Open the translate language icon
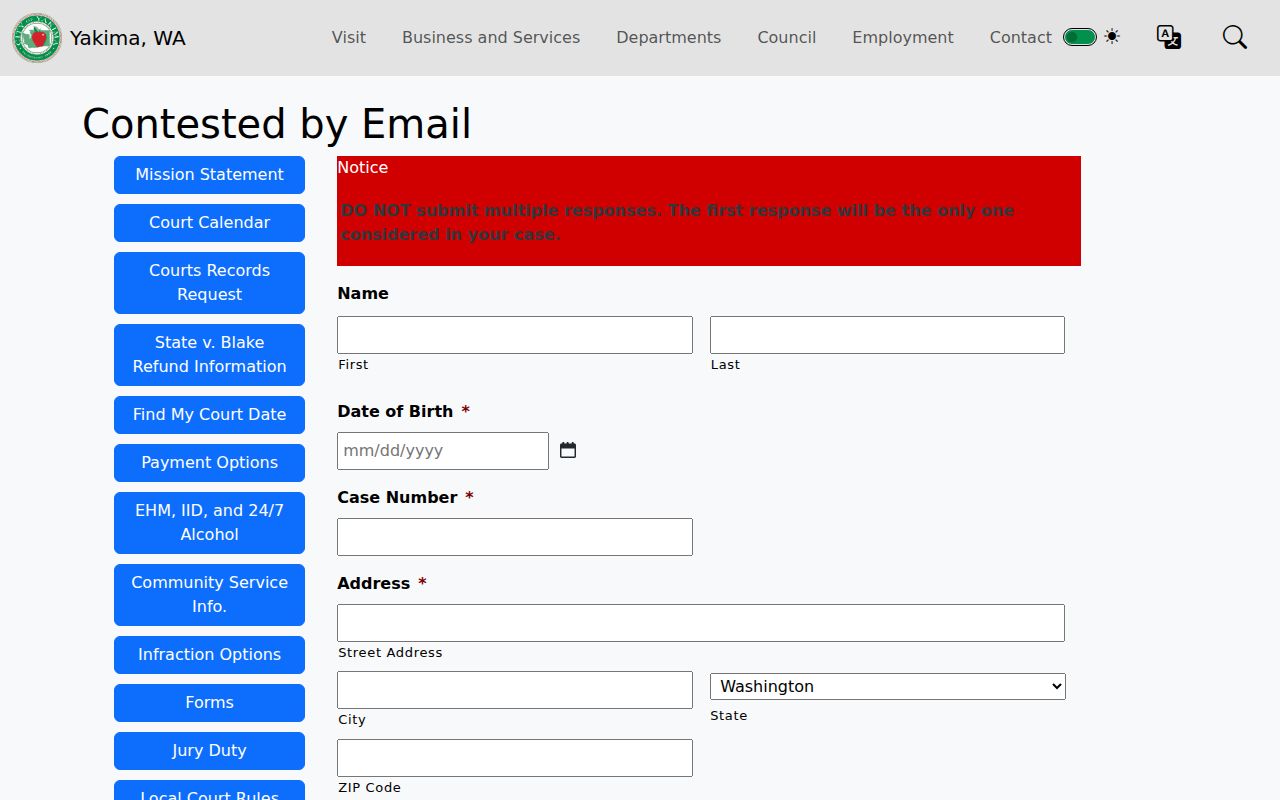This screenshot has width=1280, height=800. coord(1169,37)
